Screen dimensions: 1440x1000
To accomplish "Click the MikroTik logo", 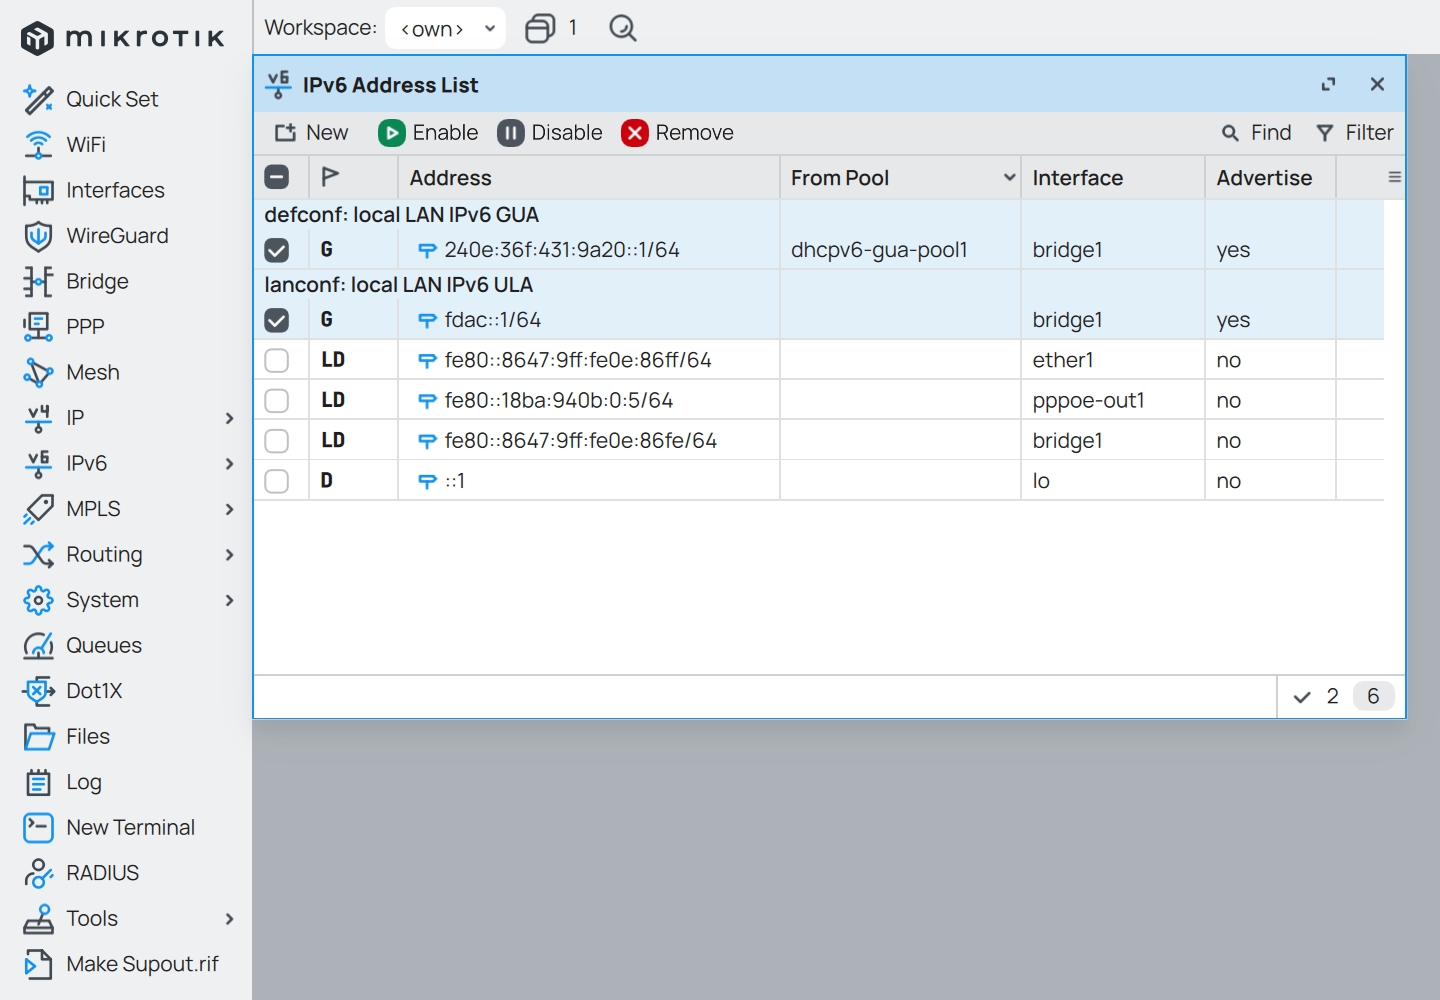I will 123,38.
